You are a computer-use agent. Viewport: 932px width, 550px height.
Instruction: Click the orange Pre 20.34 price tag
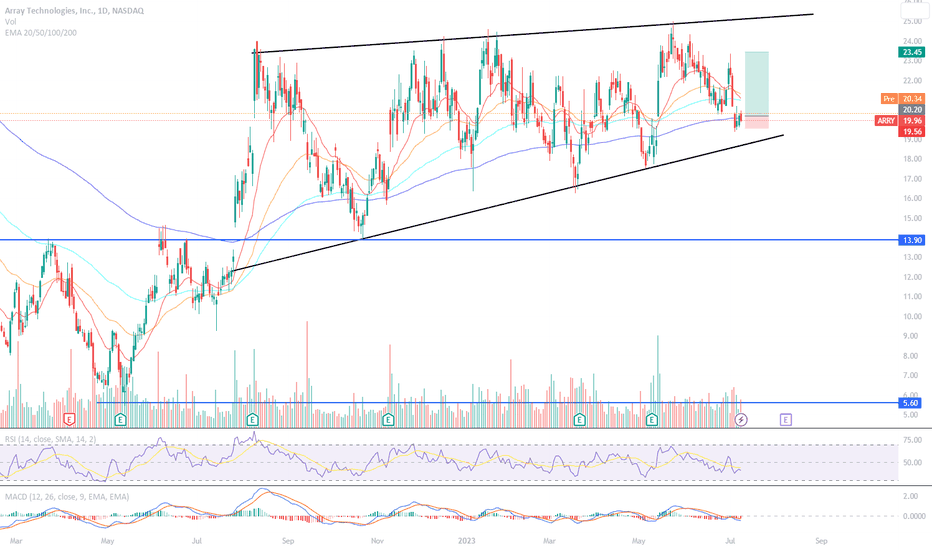903,99
